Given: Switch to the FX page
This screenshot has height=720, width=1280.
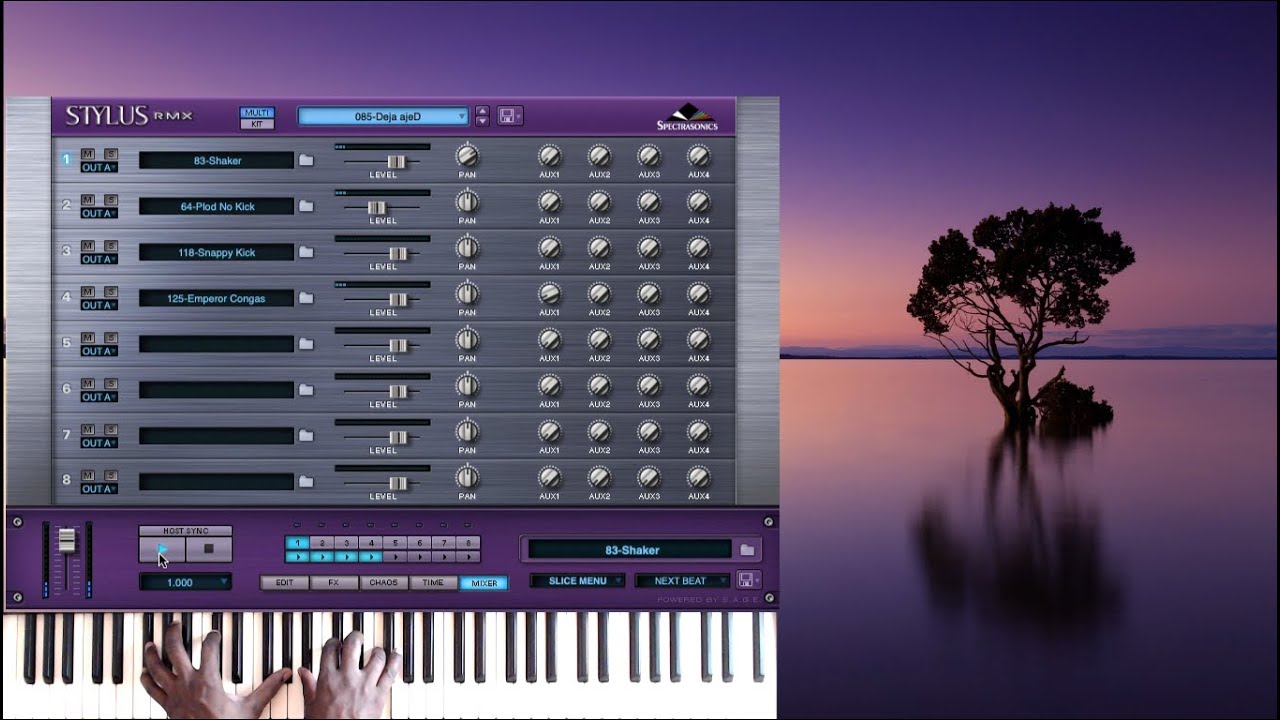Looking at the screenshot, I should tap(335, 582).
